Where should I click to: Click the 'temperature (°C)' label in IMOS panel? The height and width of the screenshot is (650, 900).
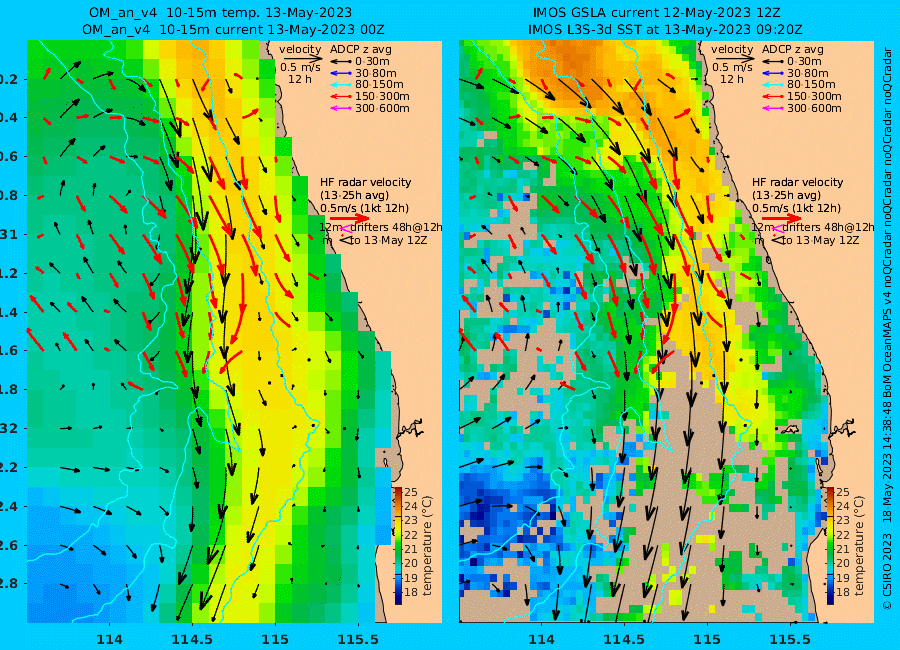tap(859, 545)
